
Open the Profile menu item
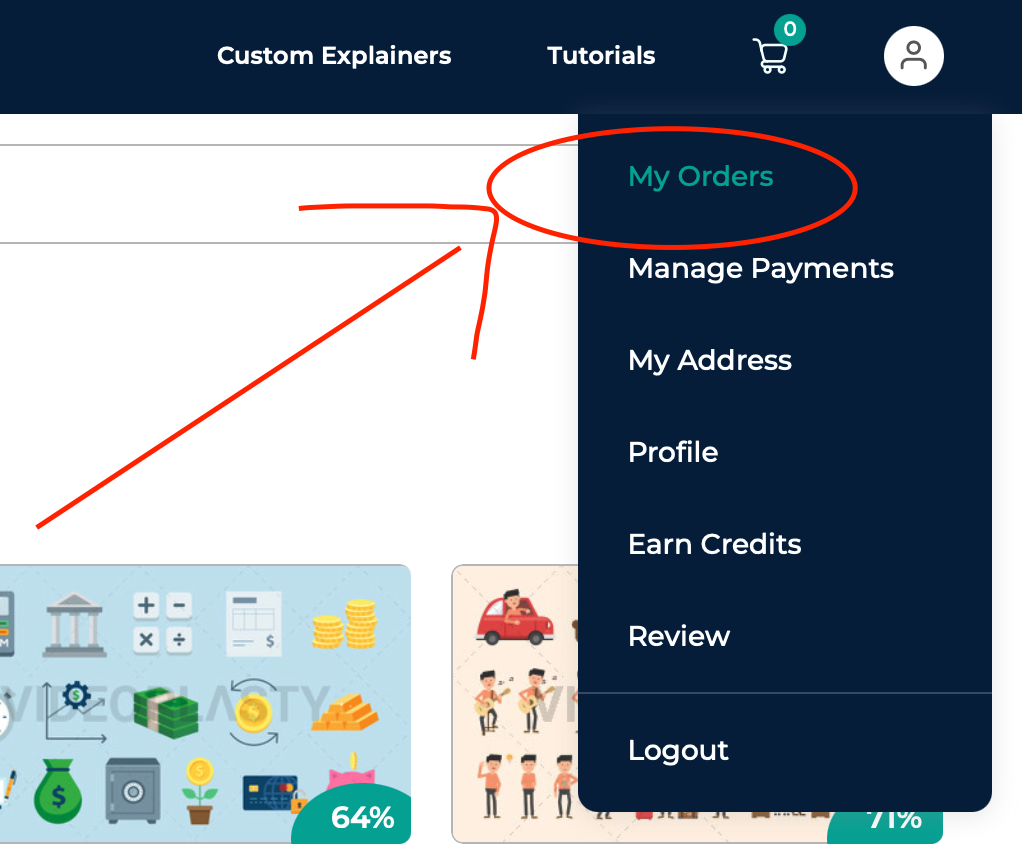[673, 452]
